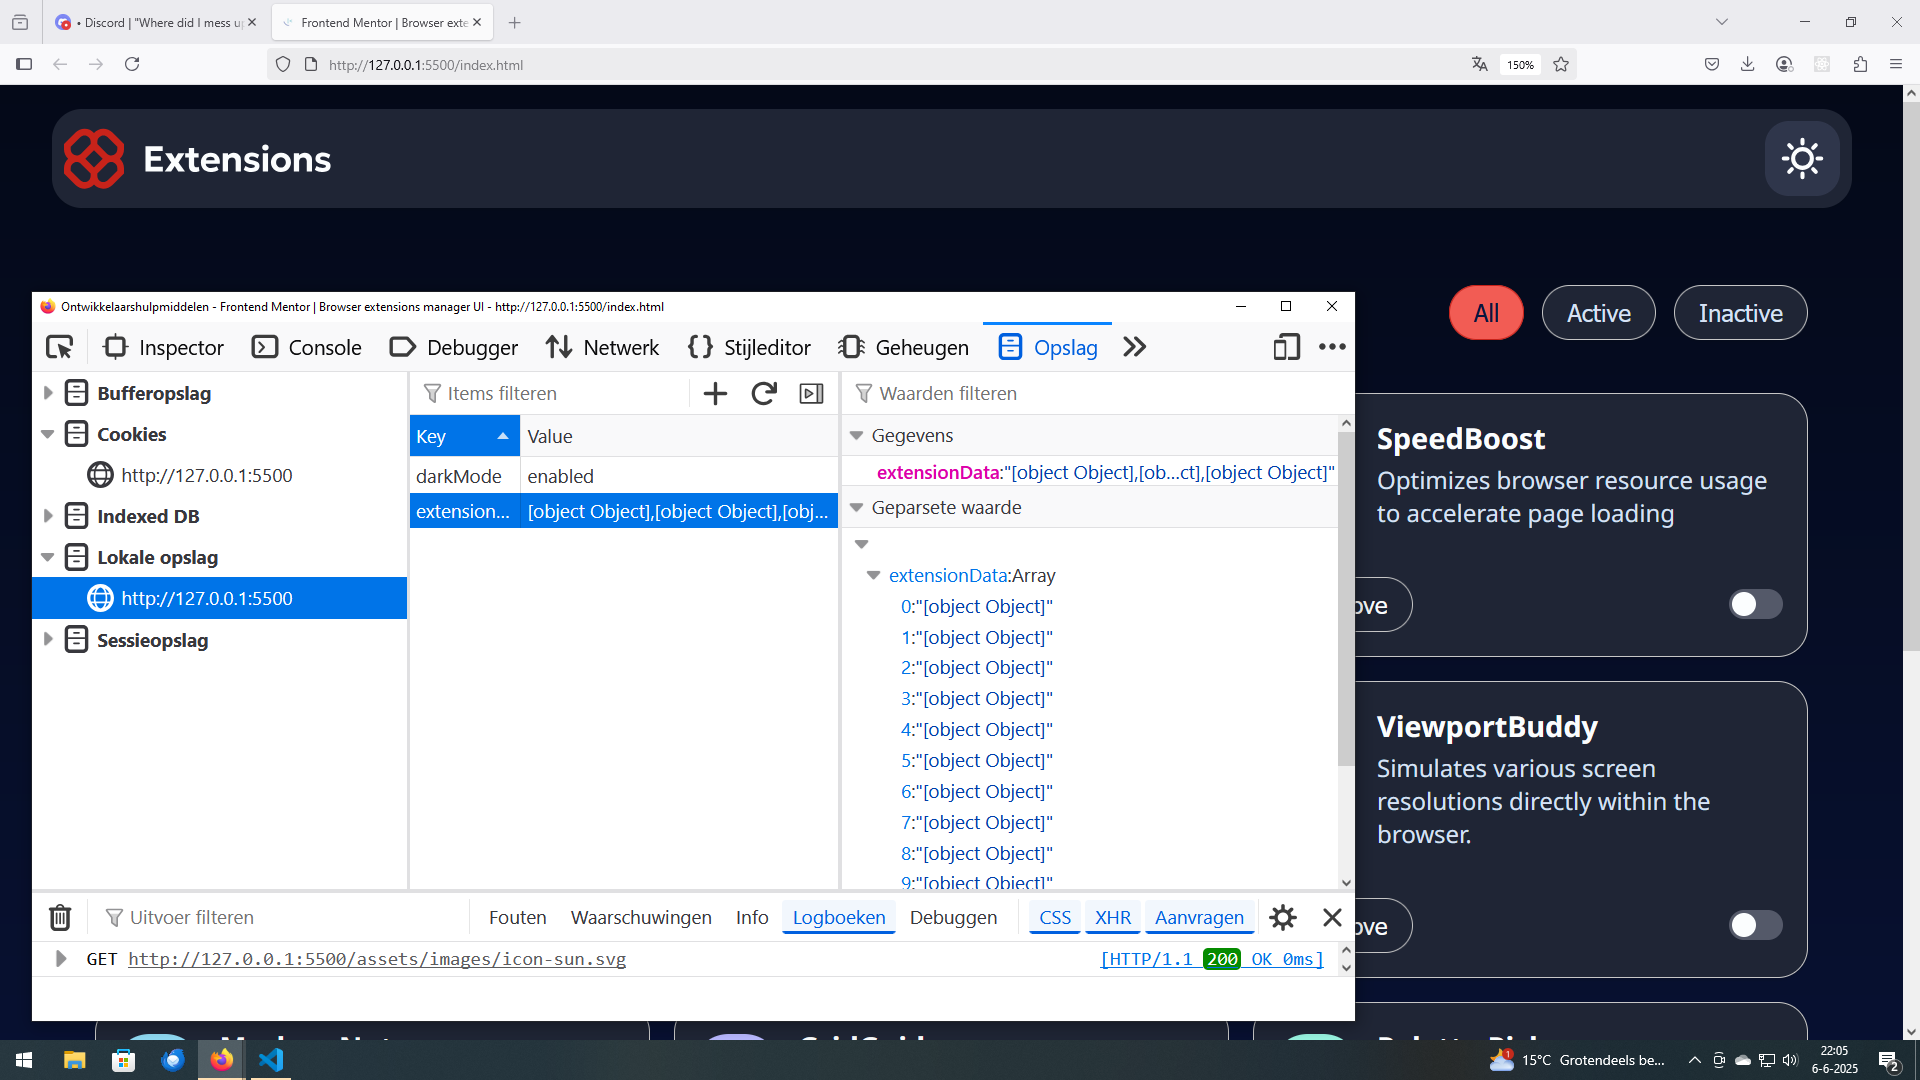Image resolution: width=1920 pixels, height=1080 pixels.
Task: Expand the Bufferopslag tree node
Action: coord(48,393)
